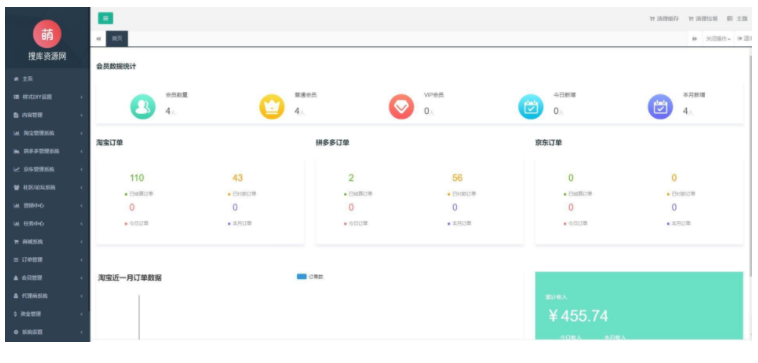Click the blue calendar 今日新增 icon
758x363 pixels.
click(x=531, y=106)
